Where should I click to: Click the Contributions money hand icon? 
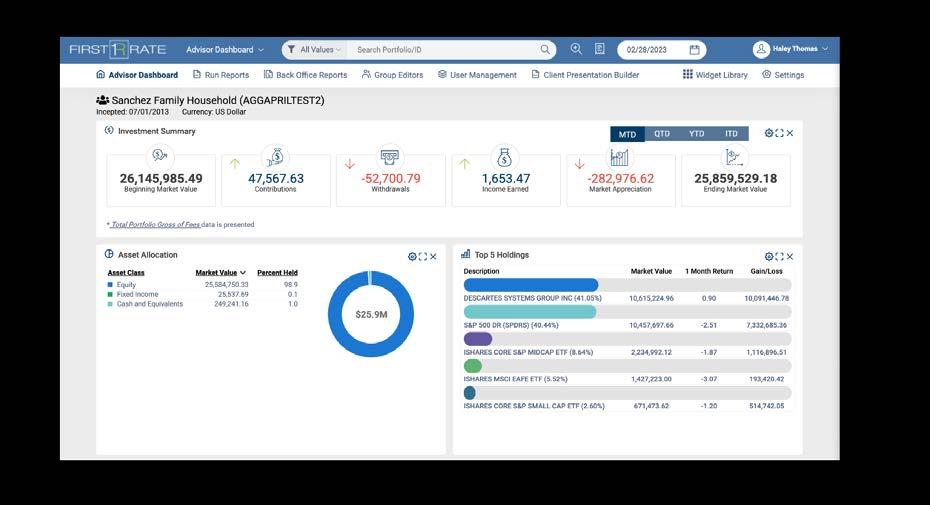(x=275, y=156)
